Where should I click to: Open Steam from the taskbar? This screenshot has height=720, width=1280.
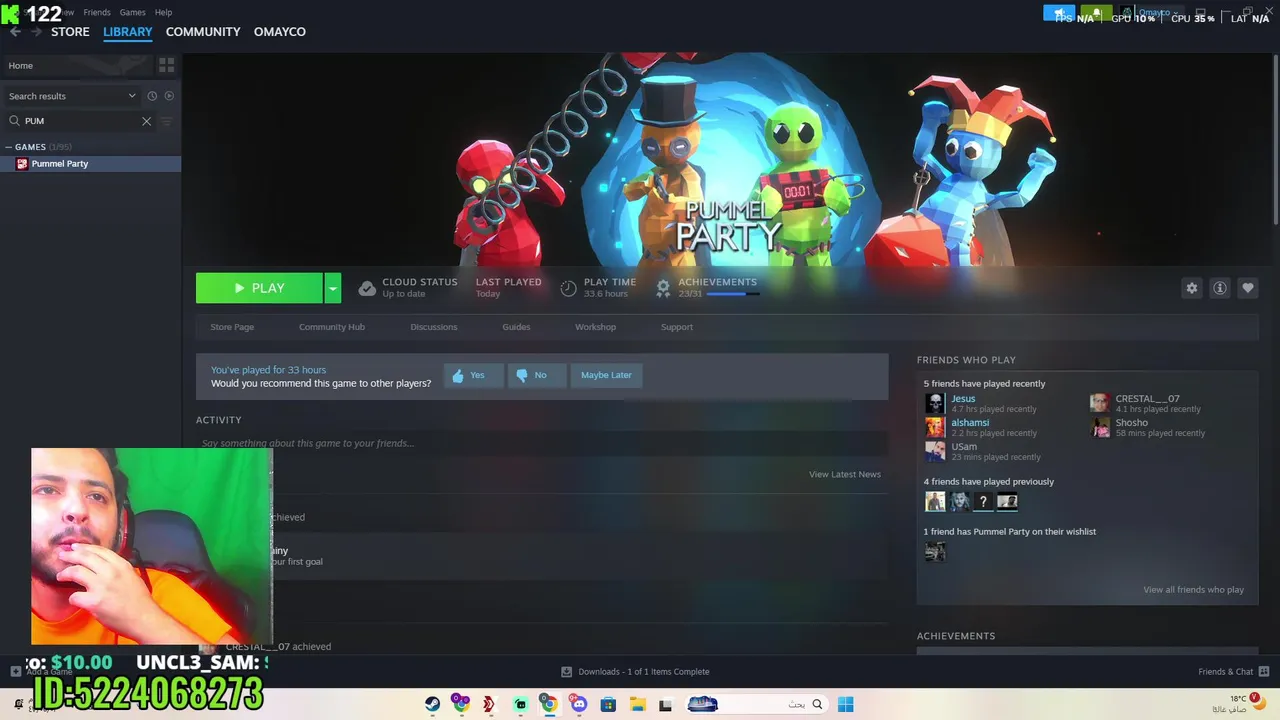(x=432, y=704)
